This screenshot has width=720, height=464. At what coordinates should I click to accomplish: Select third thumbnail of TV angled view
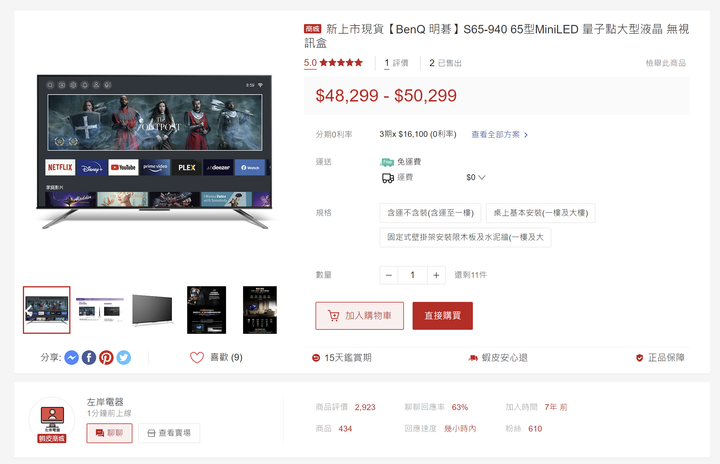pyautogui.click(x=152, y=310)
